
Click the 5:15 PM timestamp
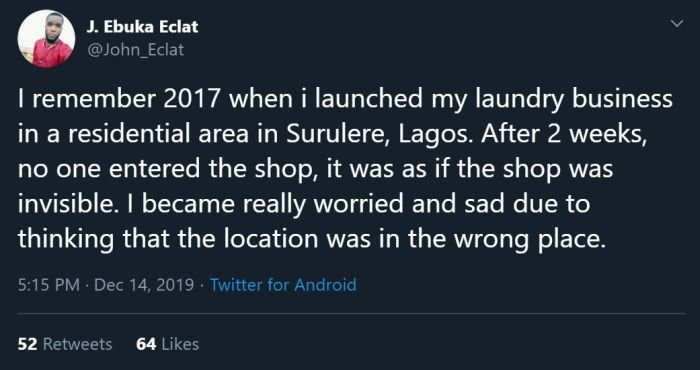point(49,284)
